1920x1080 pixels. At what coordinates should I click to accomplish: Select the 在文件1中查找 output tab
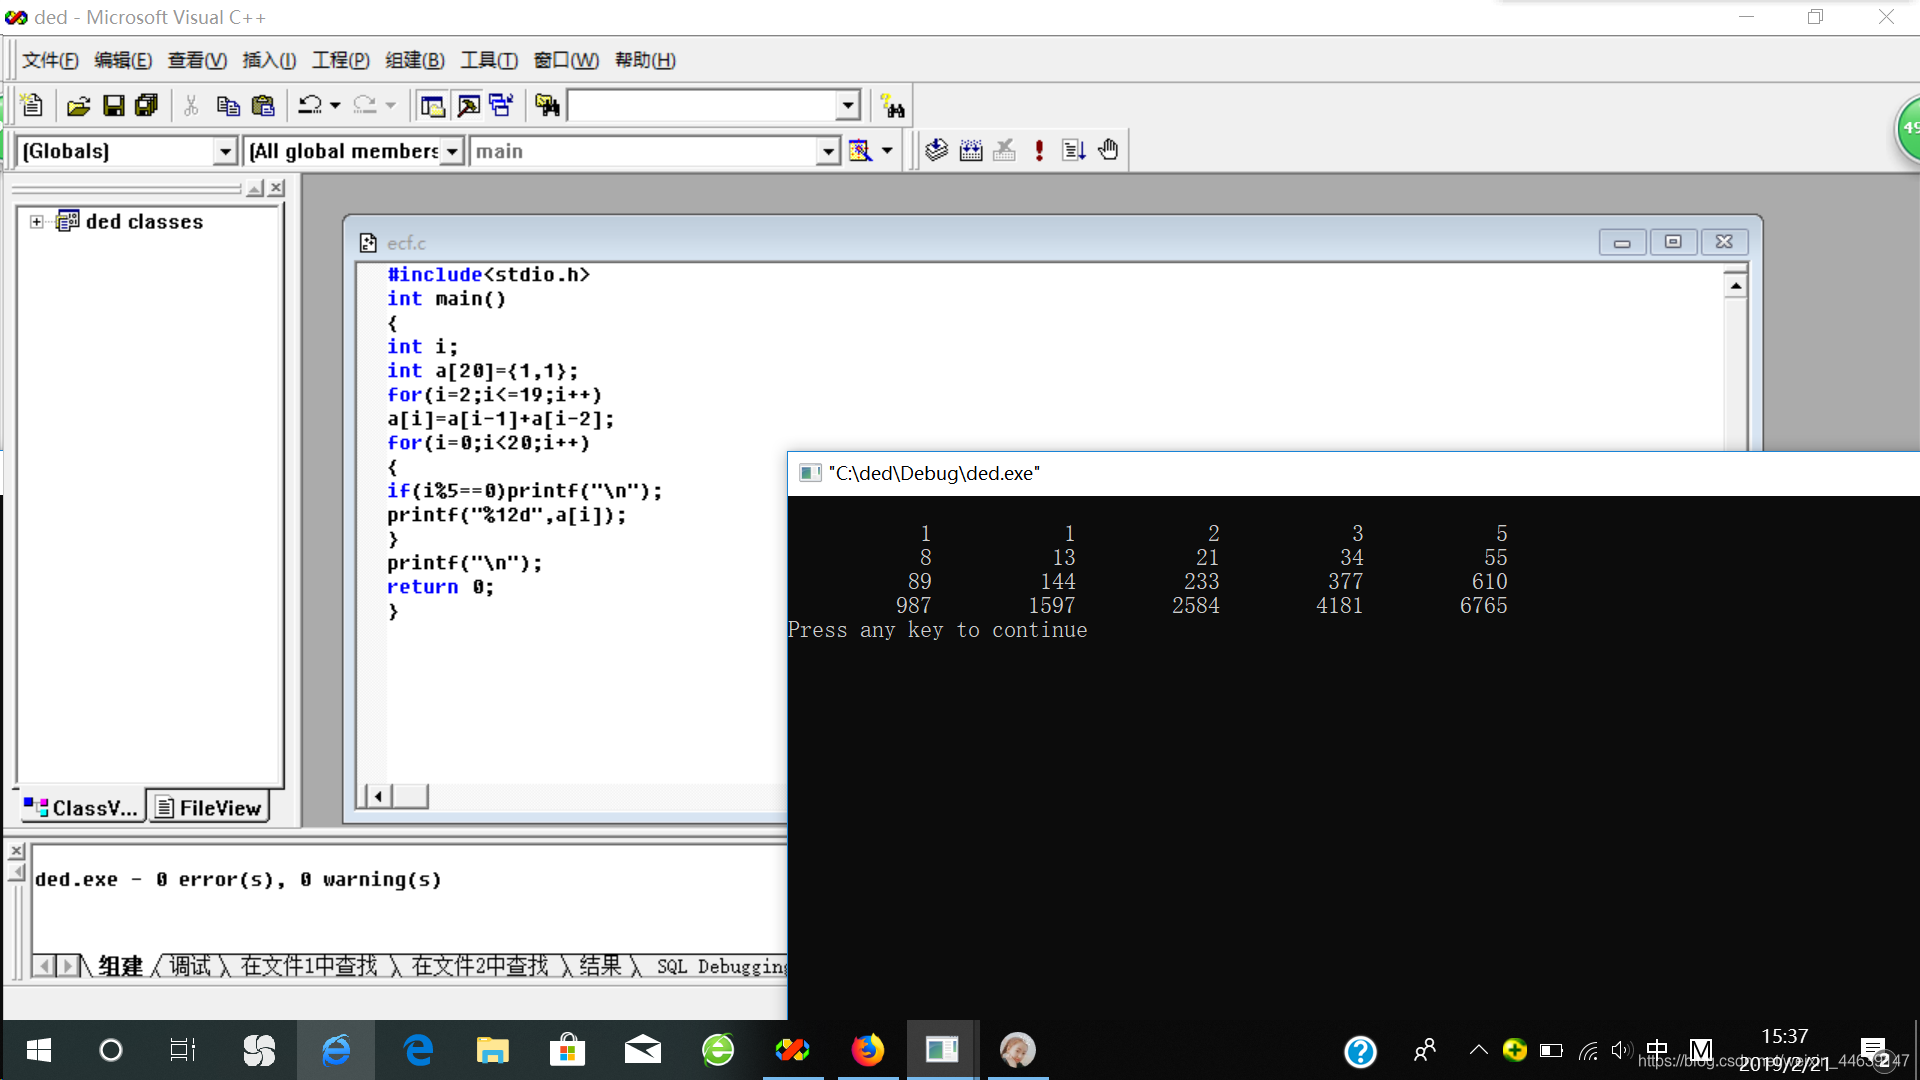(309, 966)
